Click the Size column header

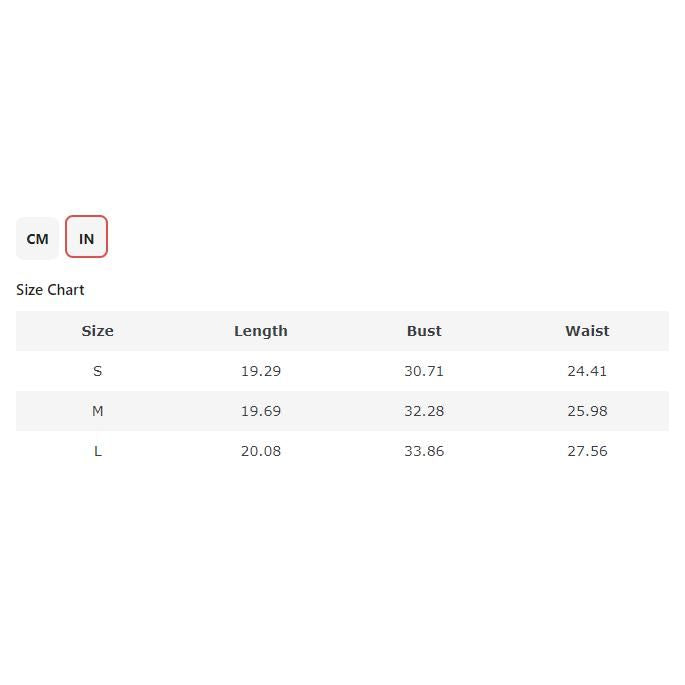pyautogui.click(x=97, y=331)
